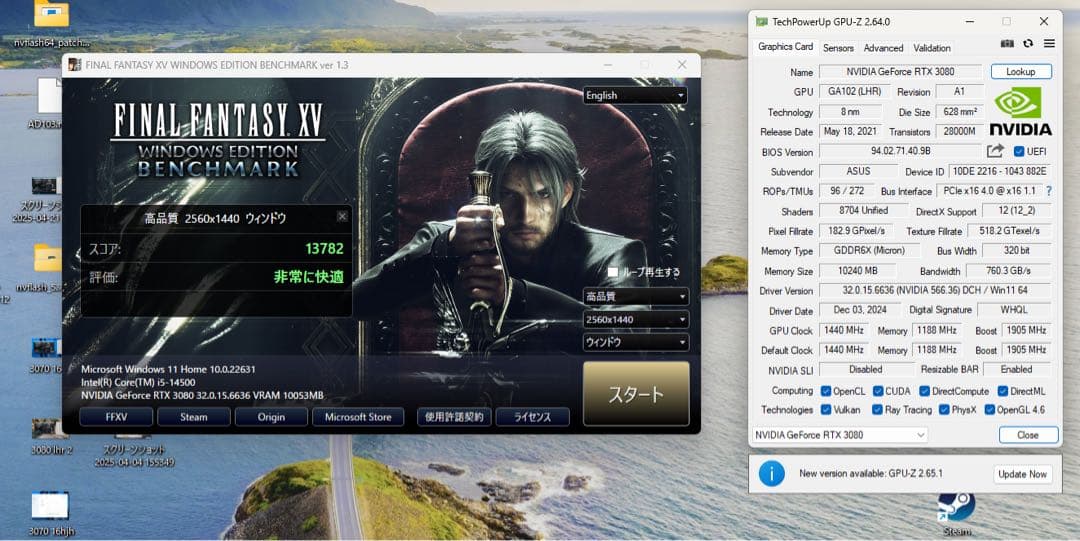Click the GPU Name field showing RTX 3080

click(x=901, y=71)
